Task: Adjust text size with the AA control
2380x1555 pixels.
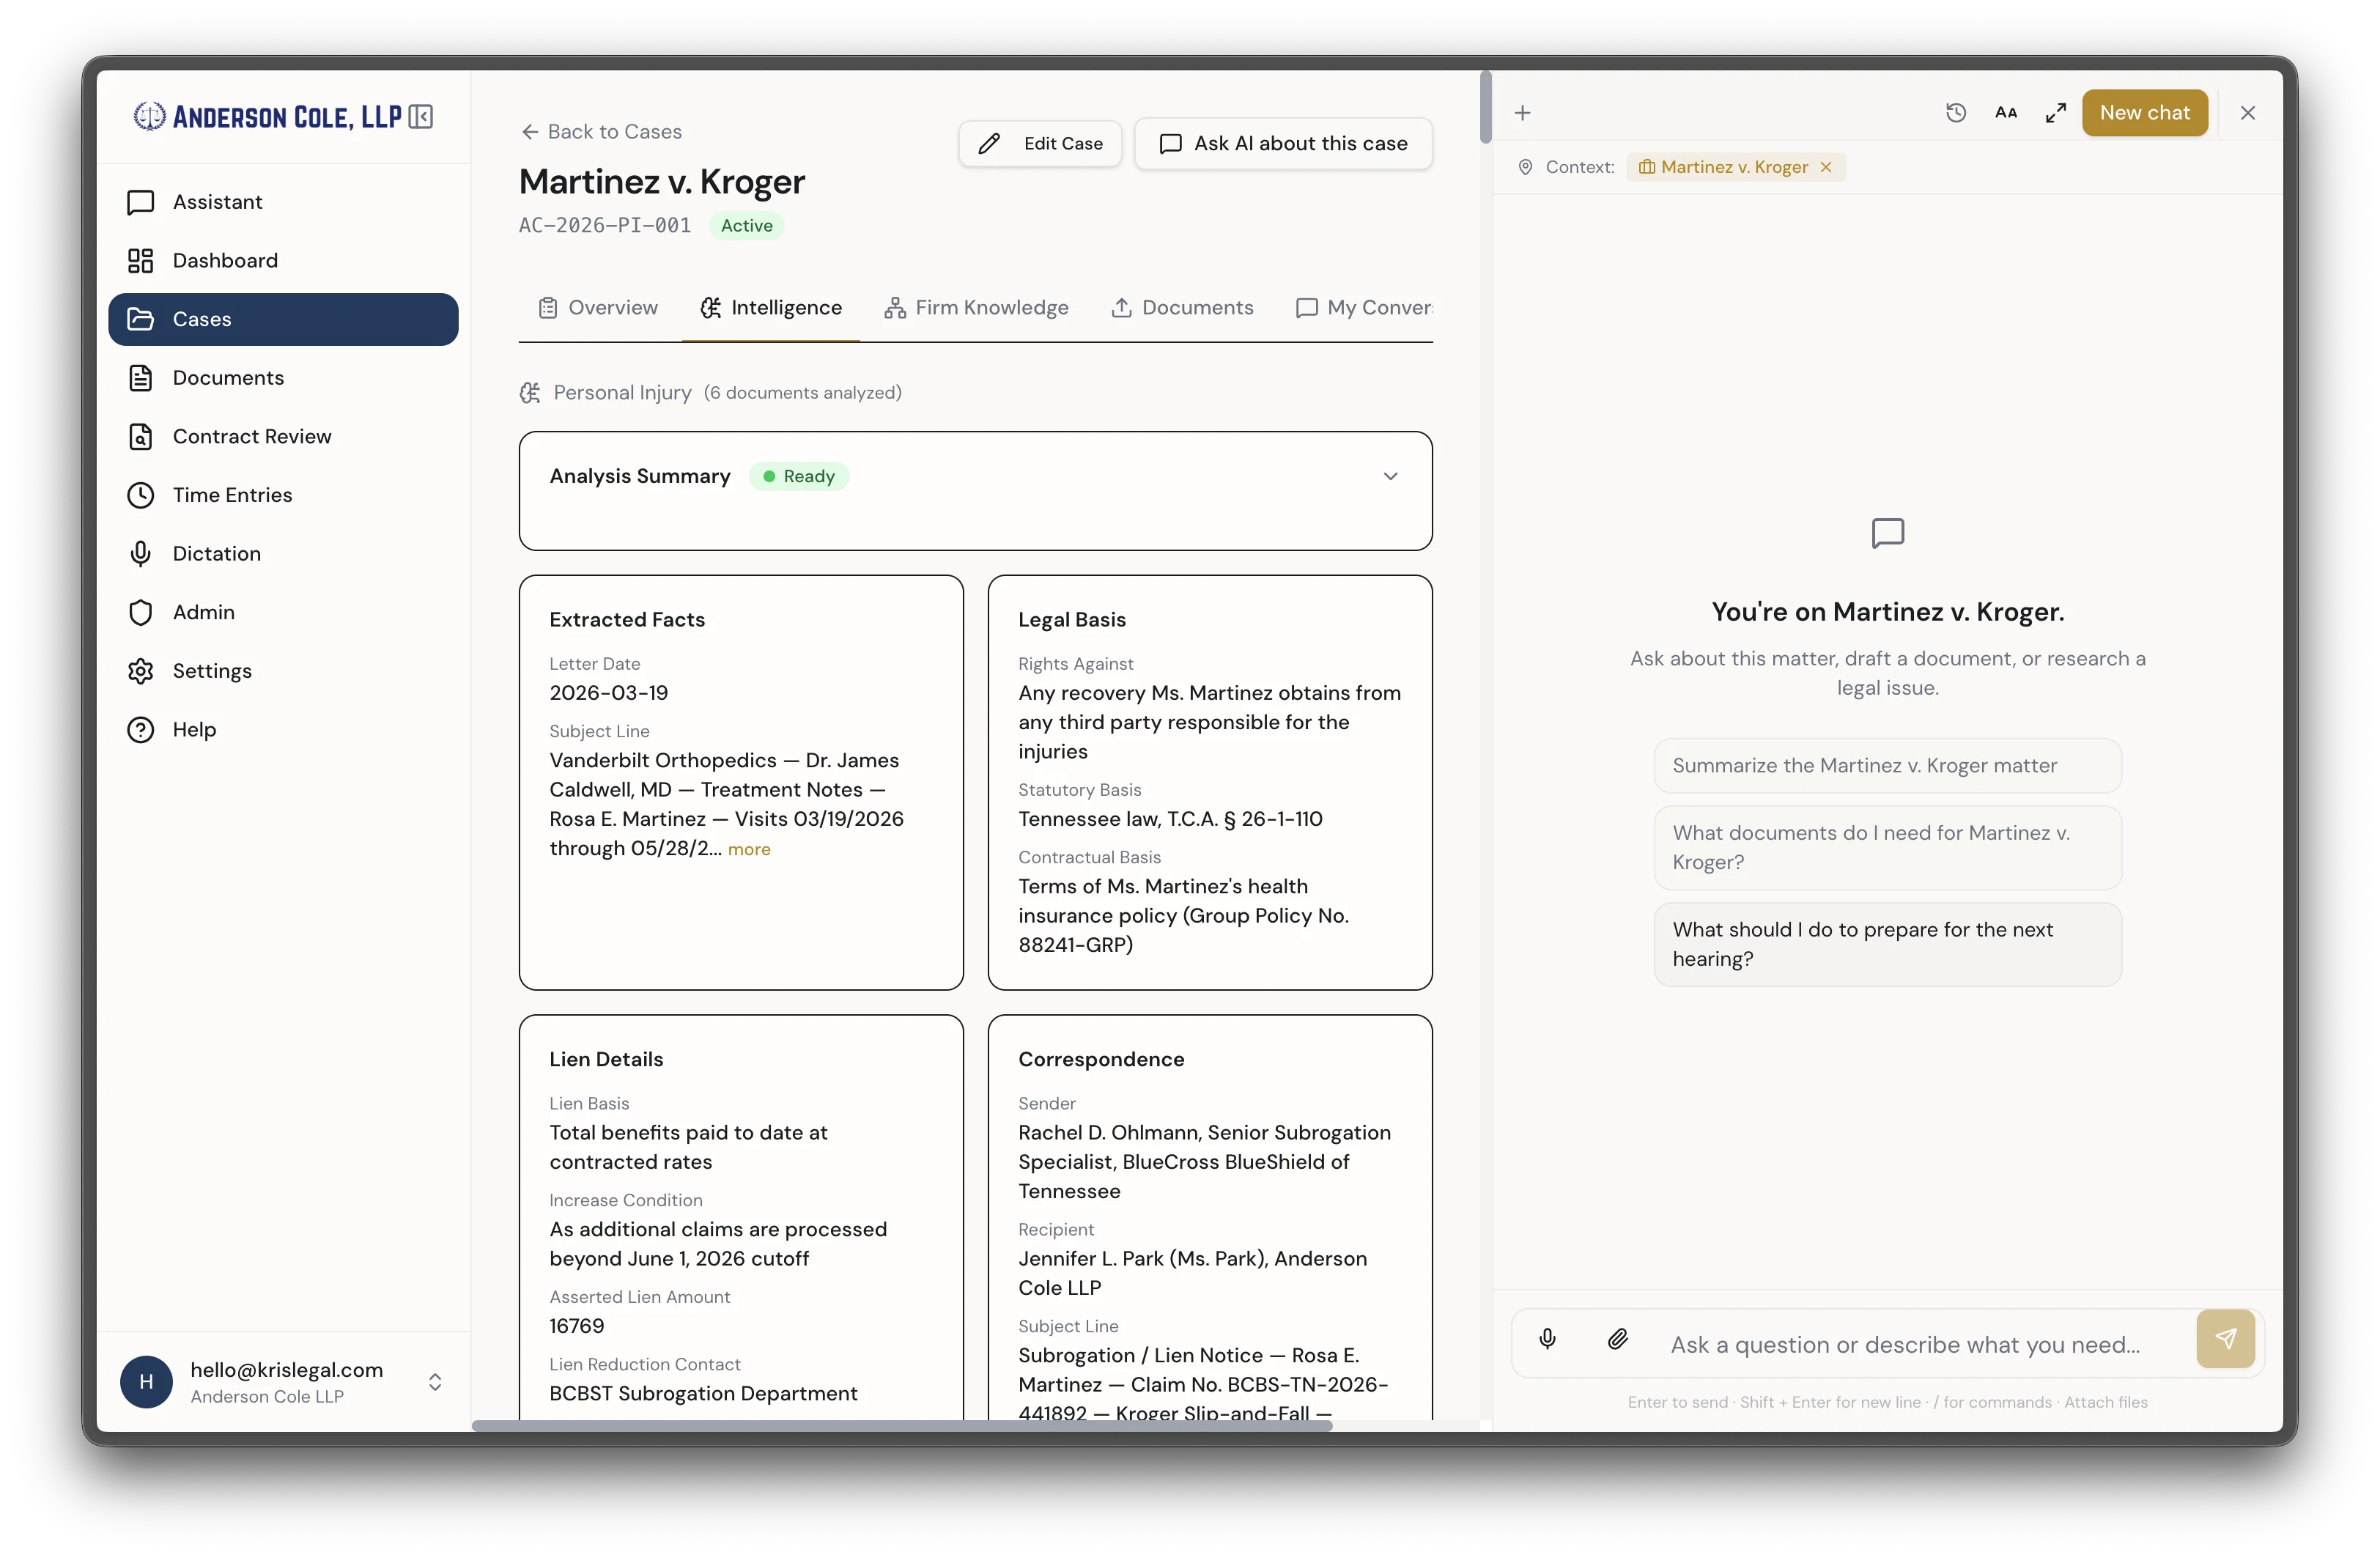Action: coord(2006,112)
